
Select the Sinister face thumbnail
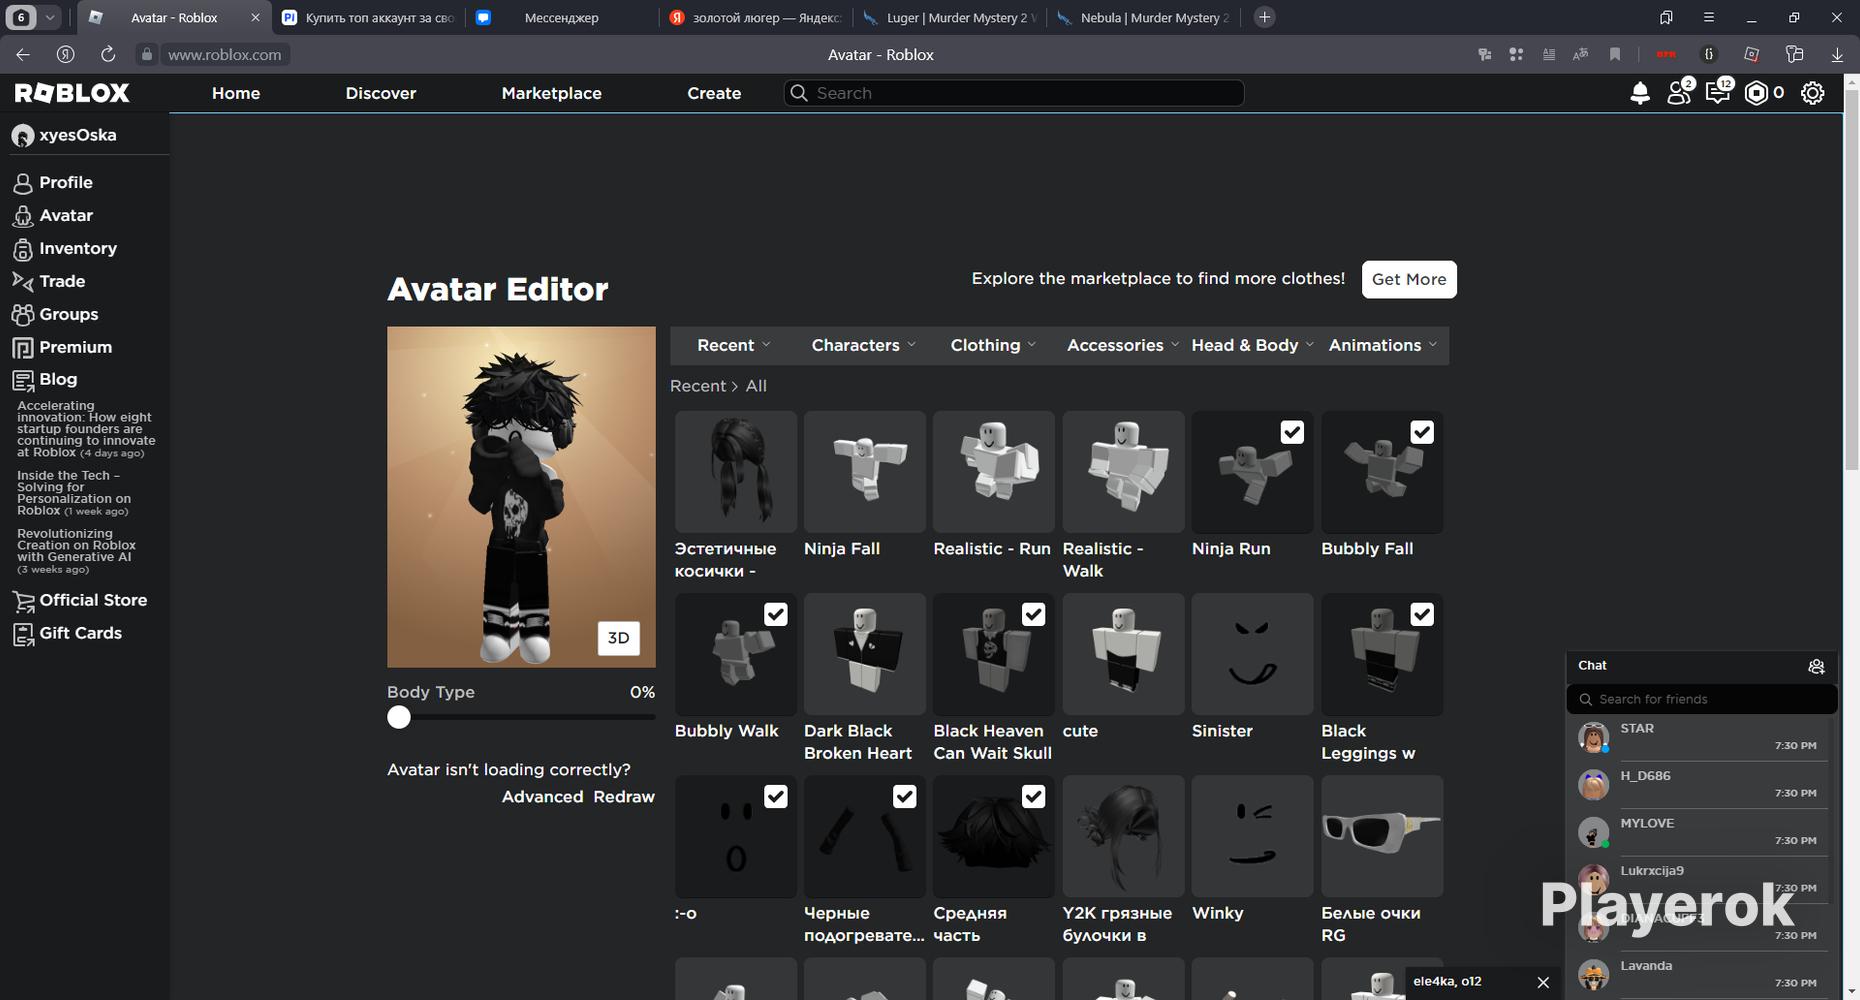1252,654
